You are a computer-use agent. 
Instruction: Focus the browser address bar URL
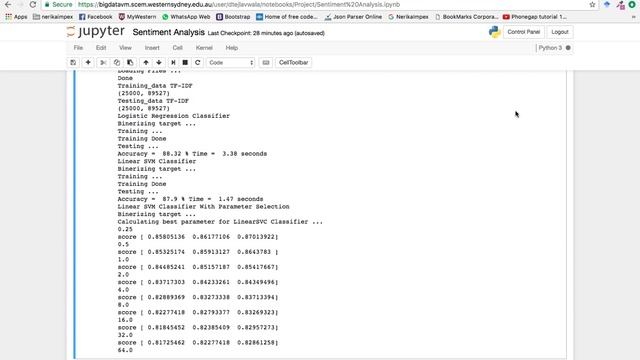[x=239, y=4]
